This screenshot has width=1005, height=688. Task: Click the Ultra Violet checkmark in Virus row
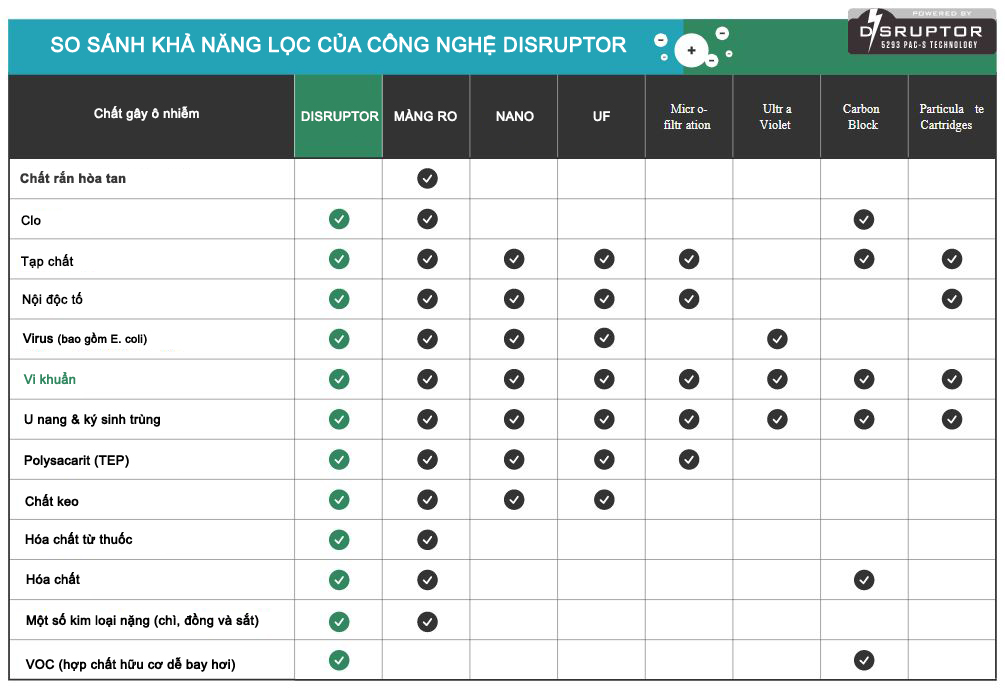pyautogui.click(x=777, y=339)
